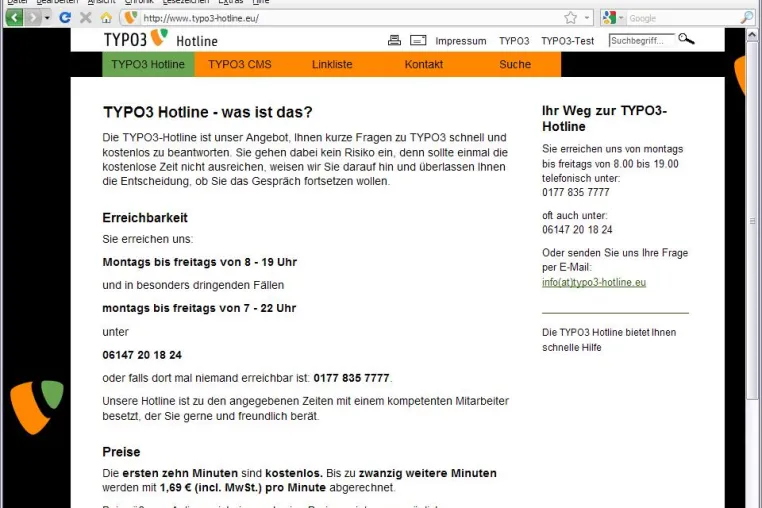The width and height of the screenshot is (762, 508).
Task: Select the TYPO3 CMS navigation tab
Action: point(240,65)
